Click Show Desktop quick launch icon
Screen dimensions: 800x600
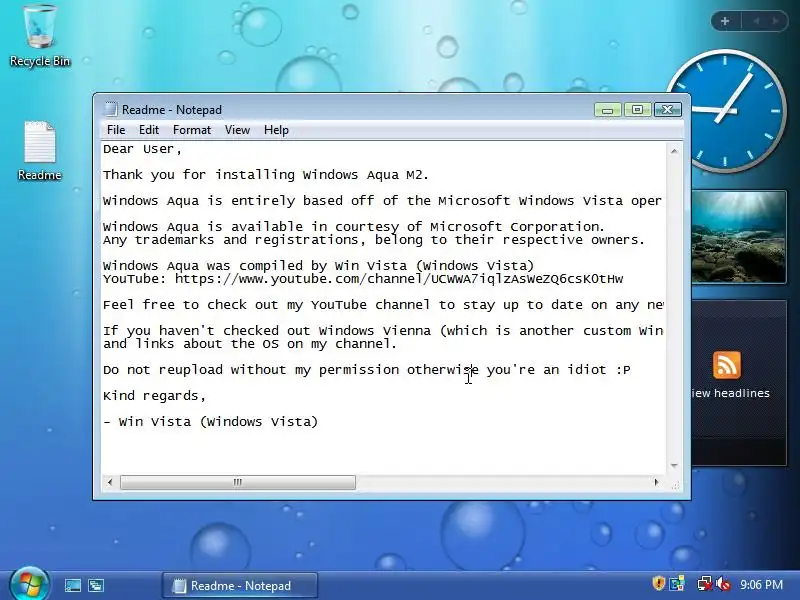72,585
